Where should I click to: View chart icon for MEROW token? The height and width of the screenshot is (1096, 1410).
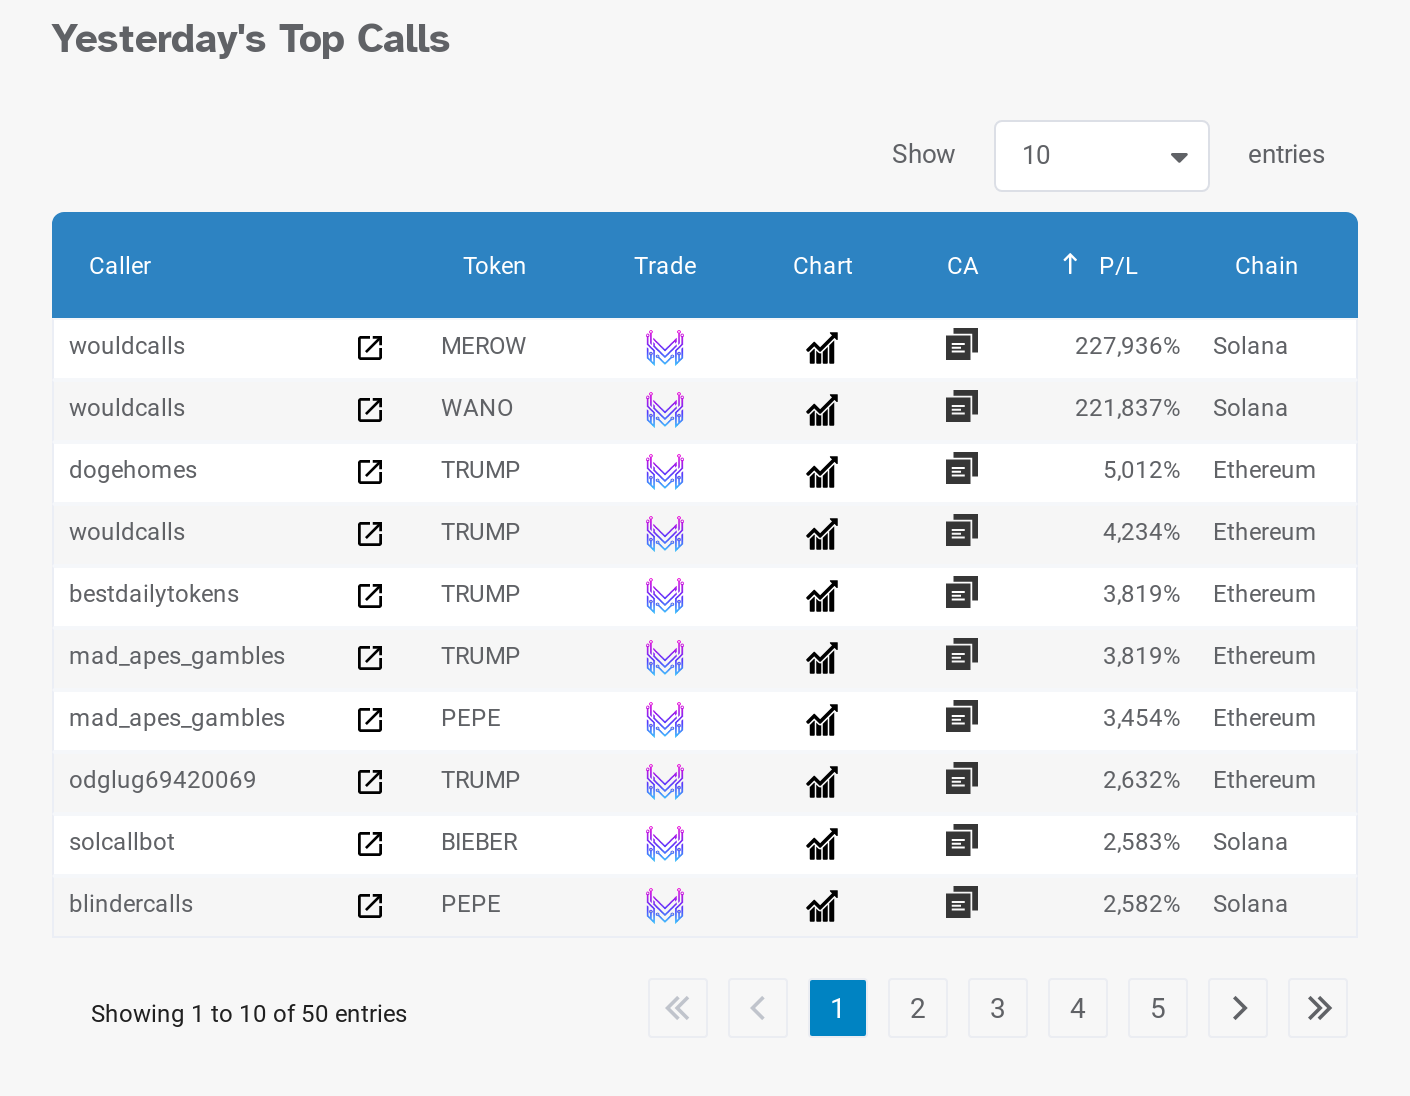822,347
